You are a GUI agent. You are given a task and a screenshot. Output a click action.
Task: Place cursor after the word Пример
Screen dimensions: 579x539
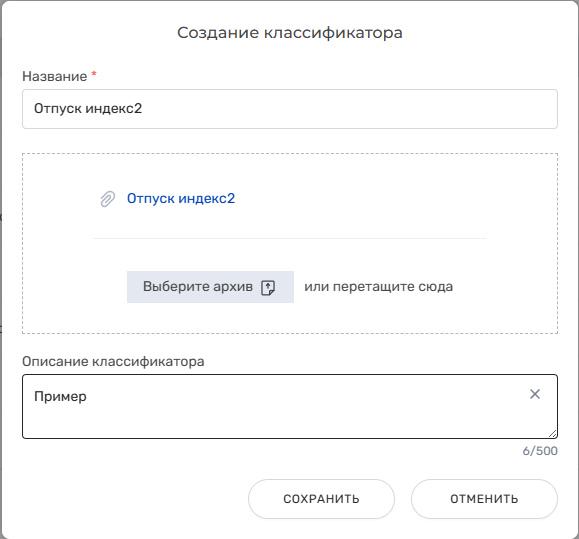click(87, 396)
